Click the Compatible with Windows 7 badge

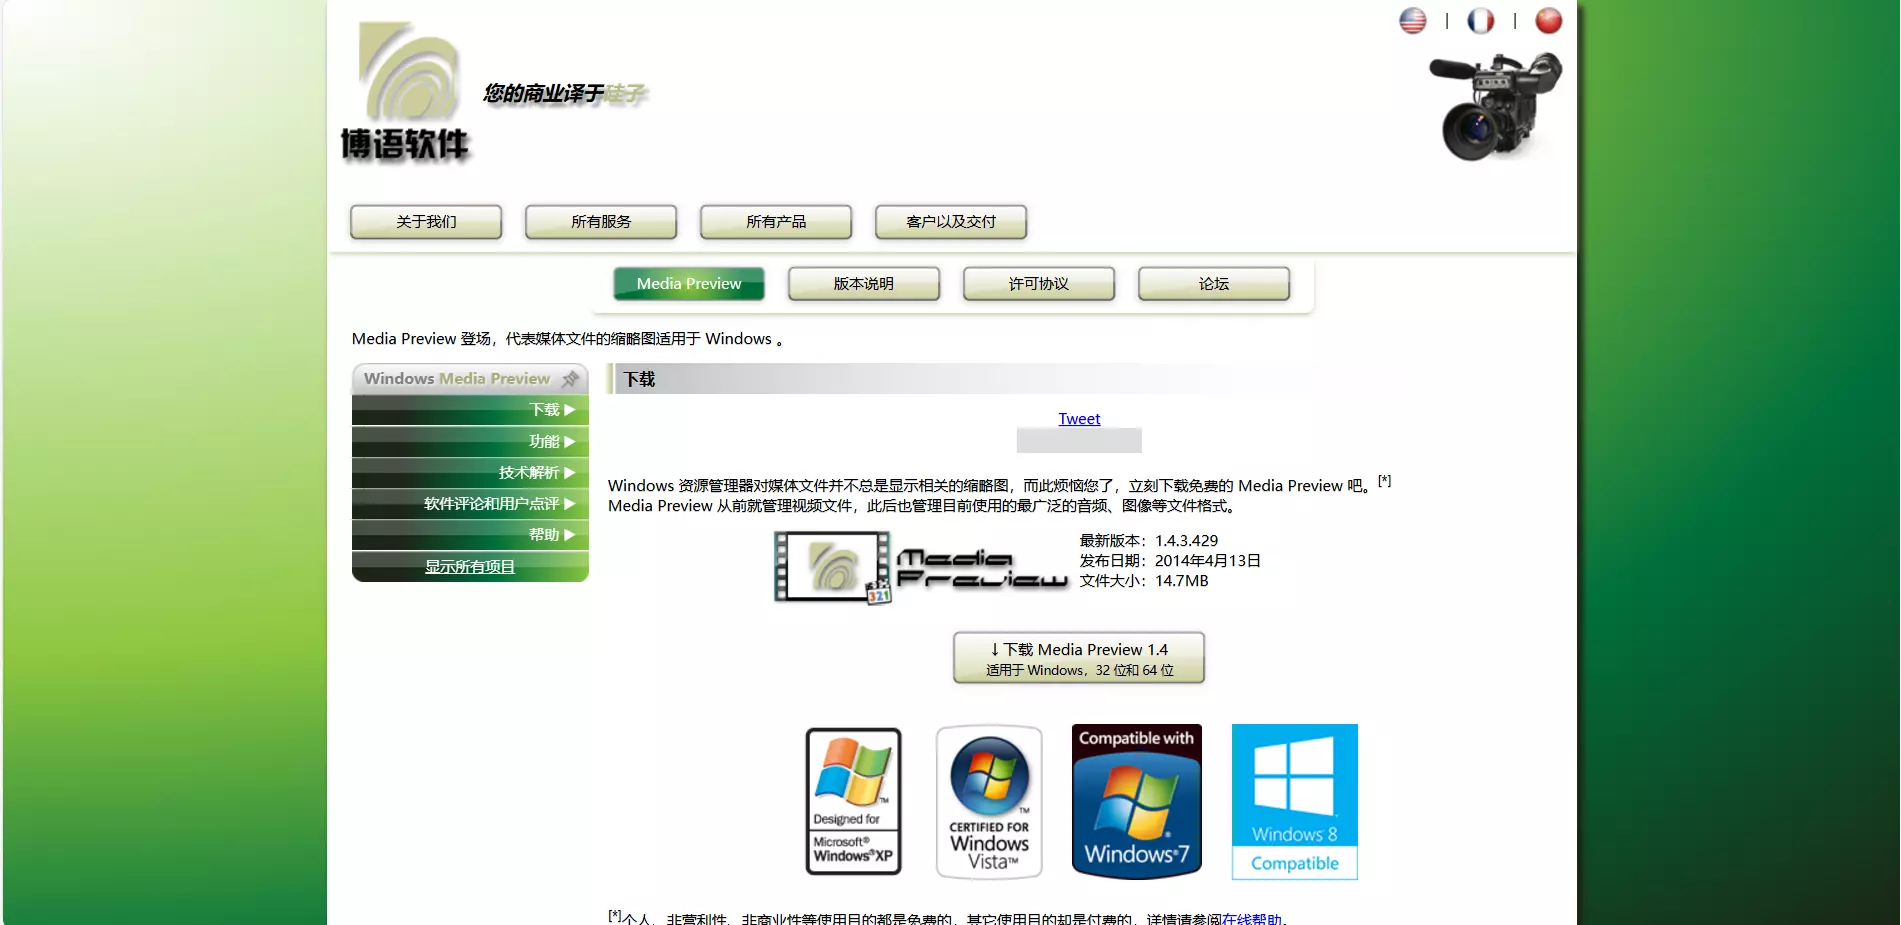click(x=1137, y=801)
